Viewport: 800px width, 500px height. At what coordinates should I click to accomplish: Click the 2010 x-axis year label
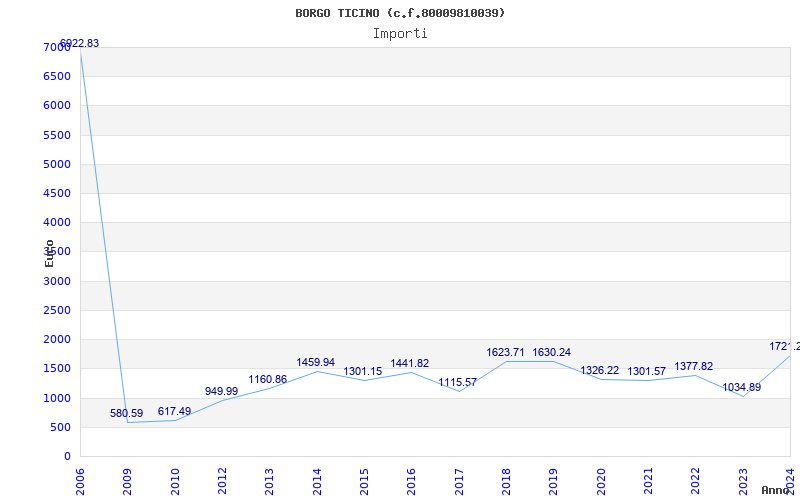175,482
